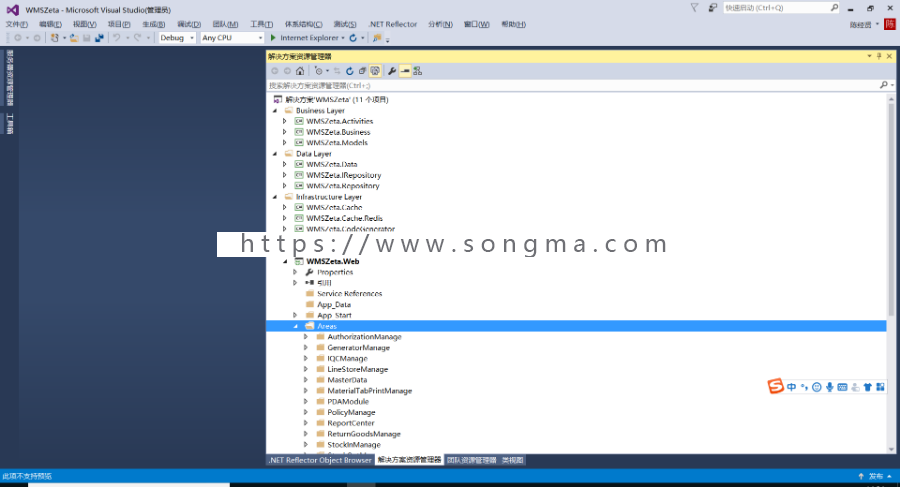
Task: Open Internet Explorer browser target dropdown arrow
Action: tap(343, 38)
